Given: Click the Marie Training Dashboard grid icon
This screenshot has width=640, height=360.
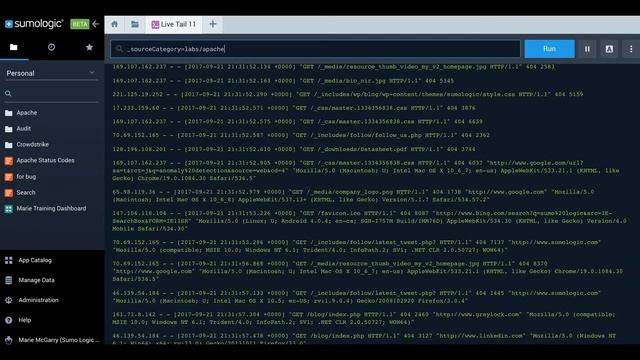Looking at the screenshot, I should (x=9, y=209).
